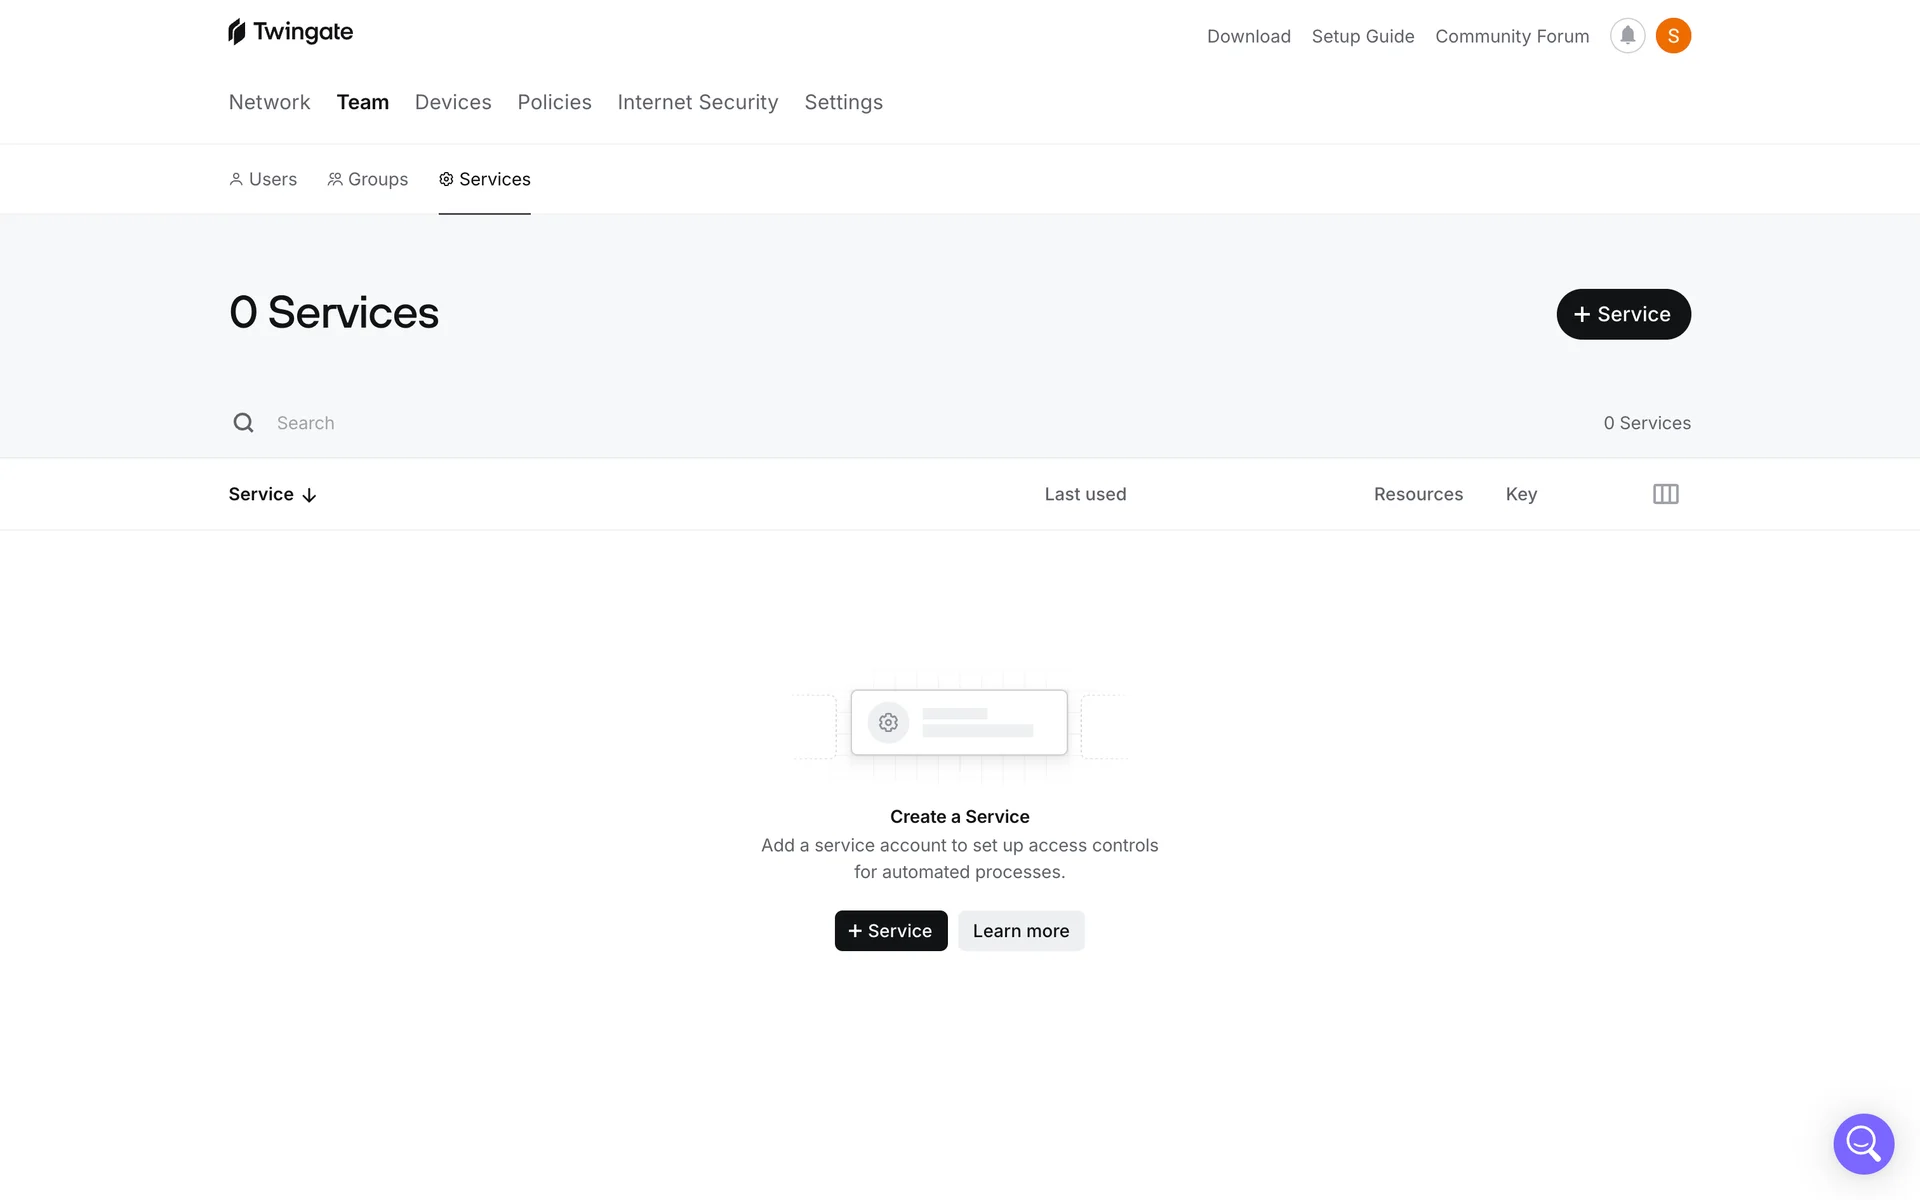Open Policies from the top navigation
Image resolution: width=1920 pixels, height=1200 pixels.
554,102
